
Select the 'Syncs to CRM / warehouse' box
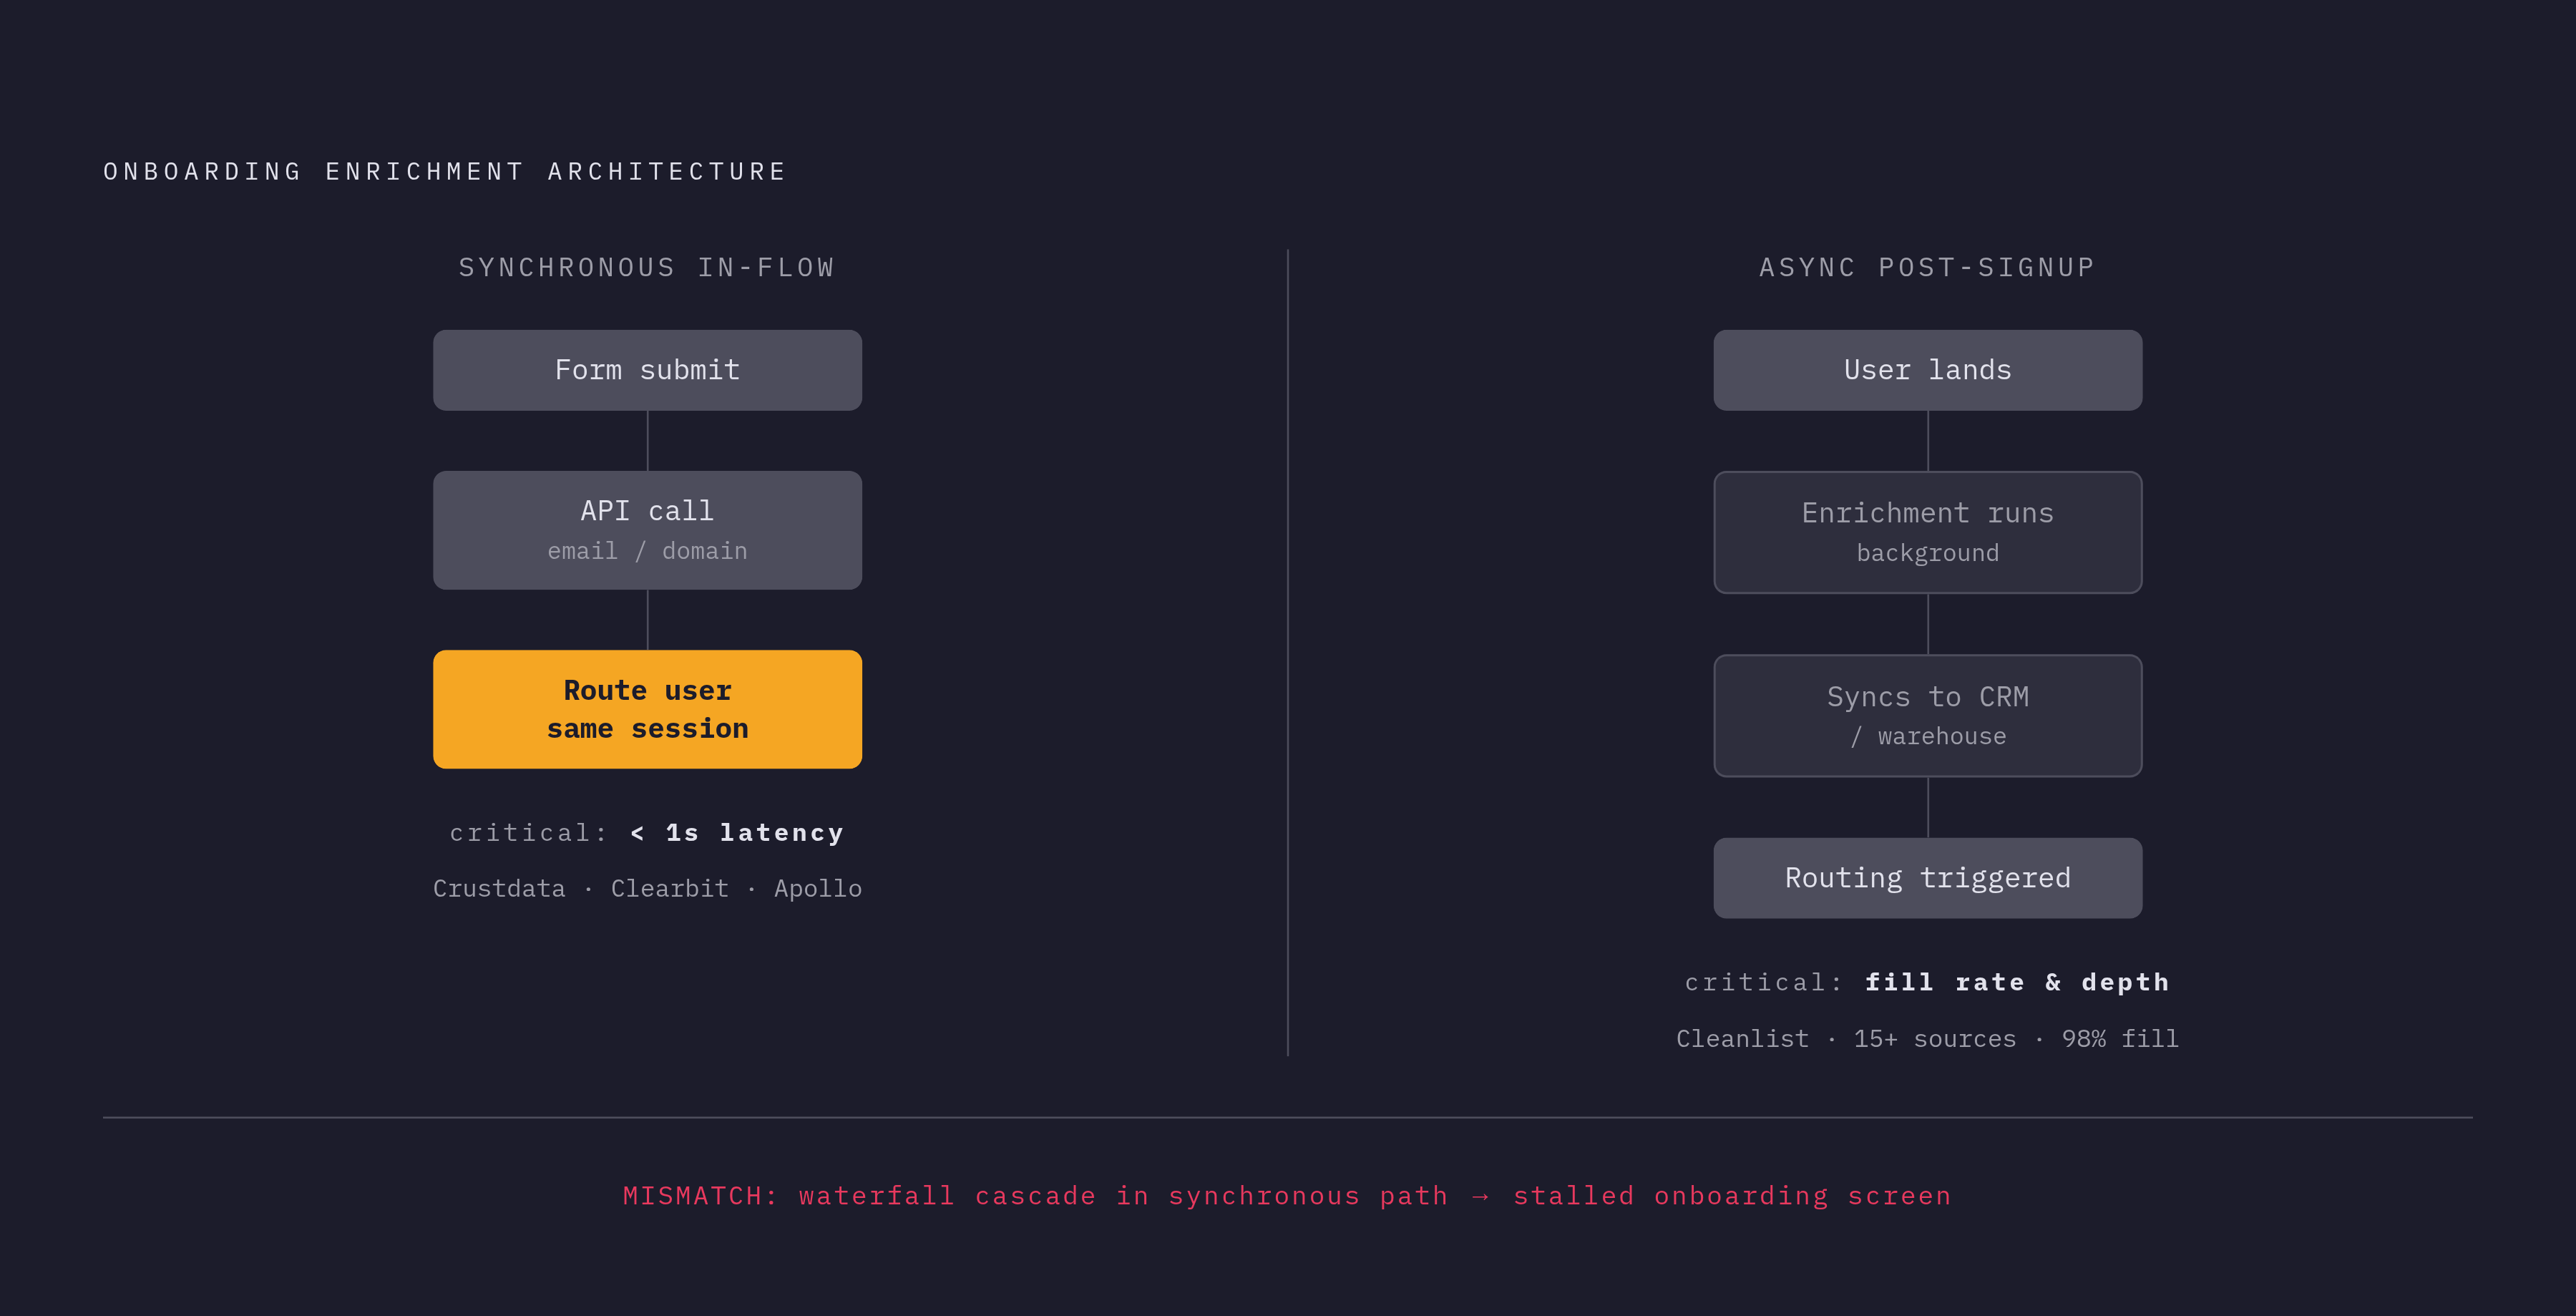click(1927, 715)
